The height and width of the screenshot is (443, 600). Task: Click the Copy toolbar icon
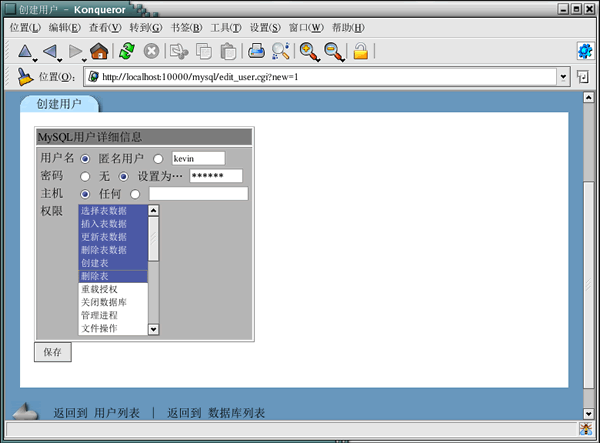point(204,51)
